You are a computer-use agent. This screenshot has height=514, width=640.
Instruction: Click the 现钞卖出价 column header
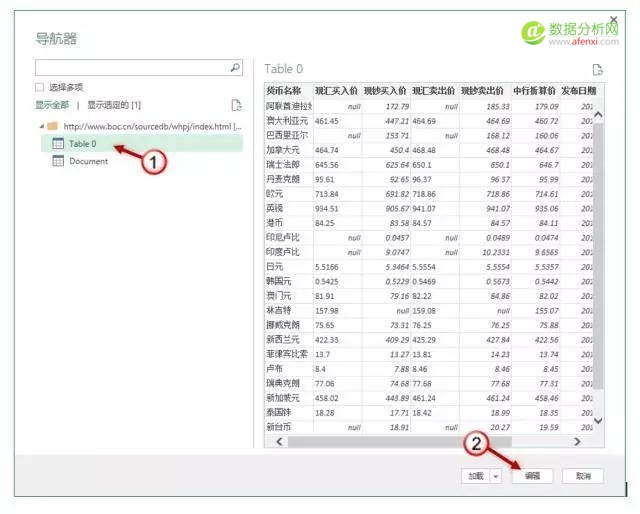[x=485, y=91]
